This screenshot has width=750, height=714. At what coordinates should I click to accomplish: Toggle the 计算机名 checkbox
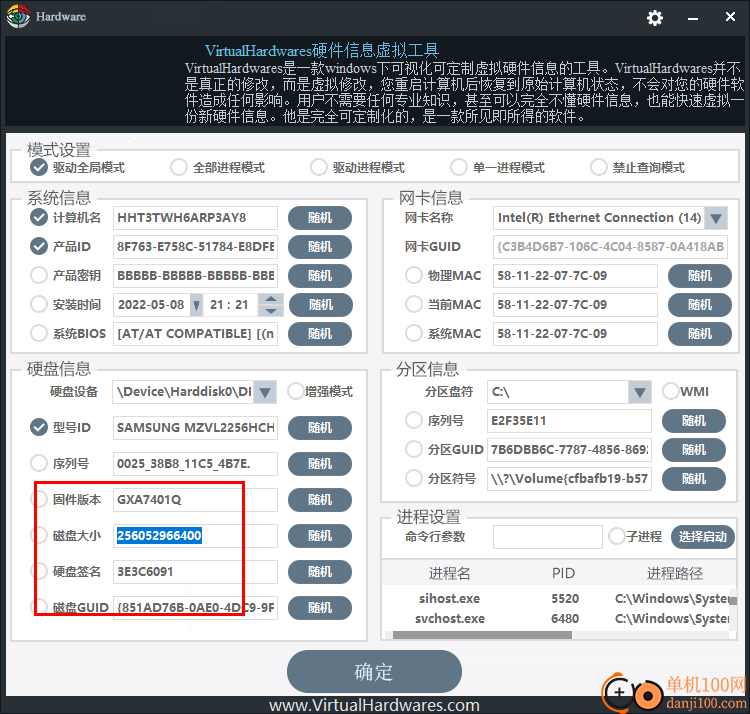[x=39, y=218]
